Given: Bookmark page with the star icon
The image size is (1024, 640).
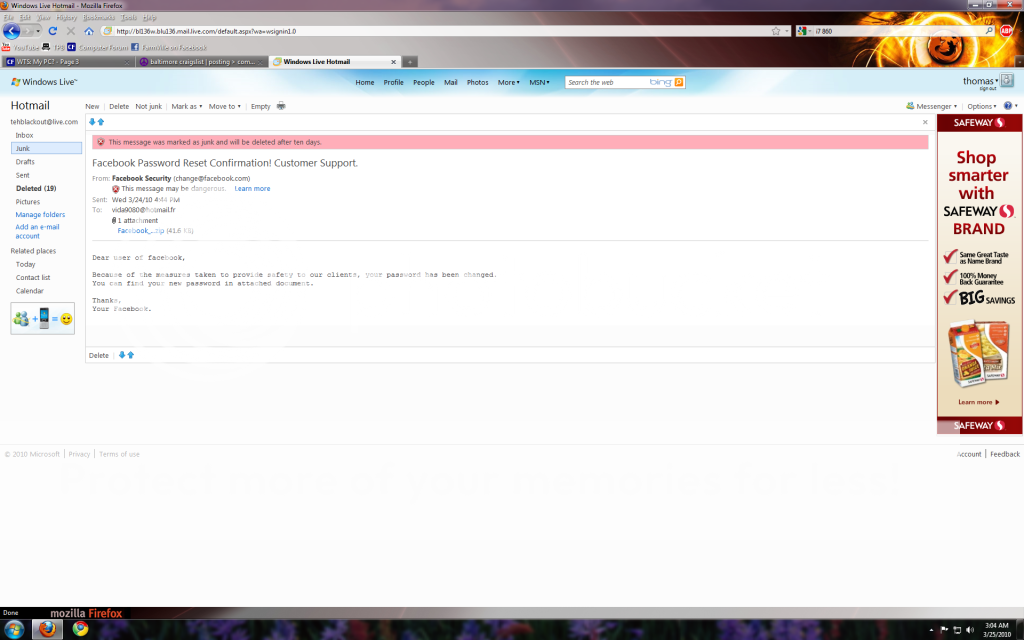Looking at the screenshot, I should (x=776, y=31).
